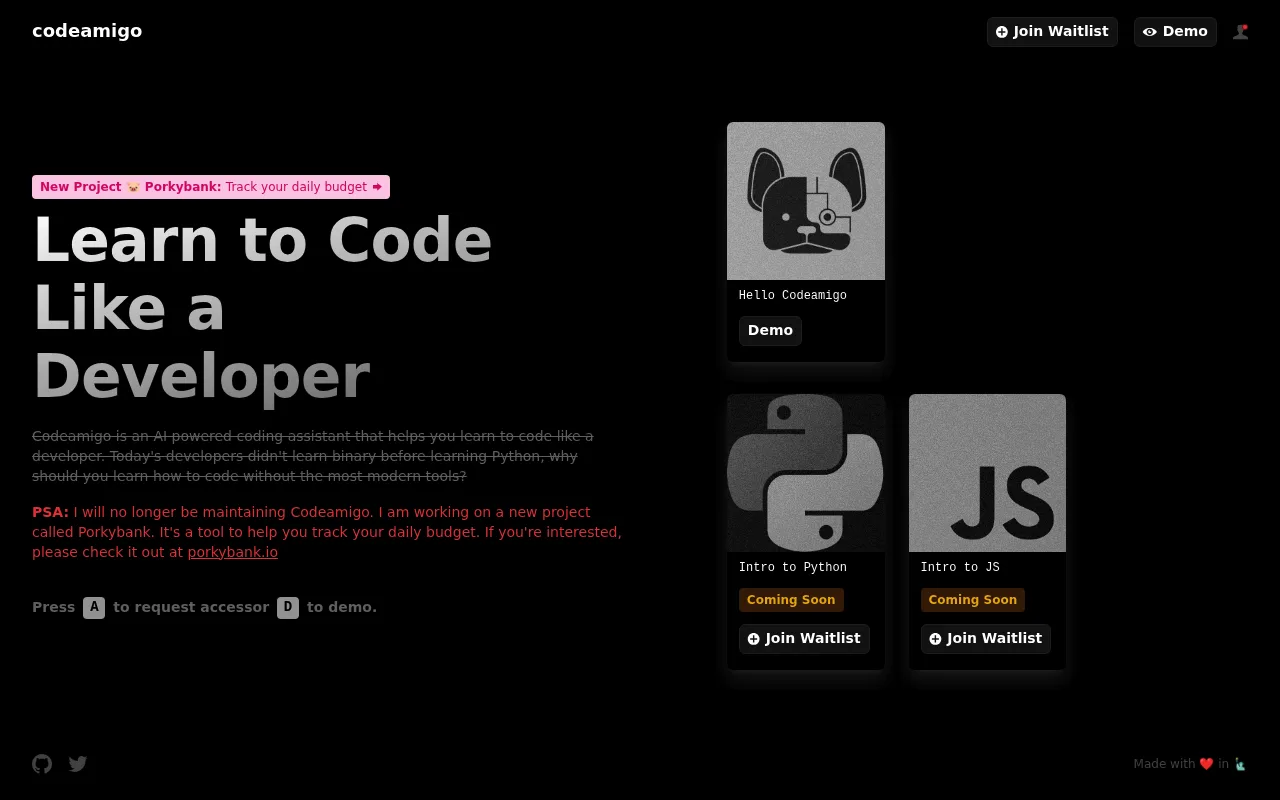Click Coming Soon badge on Python card
The image size is (1280, 800).
pyautogui.click(x=791, y=600)
